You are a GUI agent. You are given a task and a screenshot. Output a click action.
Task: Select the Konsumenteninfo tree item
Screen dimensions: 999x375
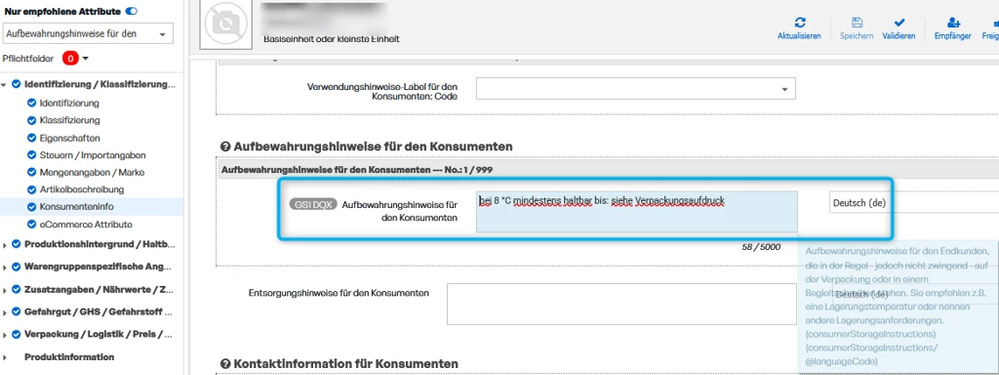pyautogui.click(x=76, y=207)
